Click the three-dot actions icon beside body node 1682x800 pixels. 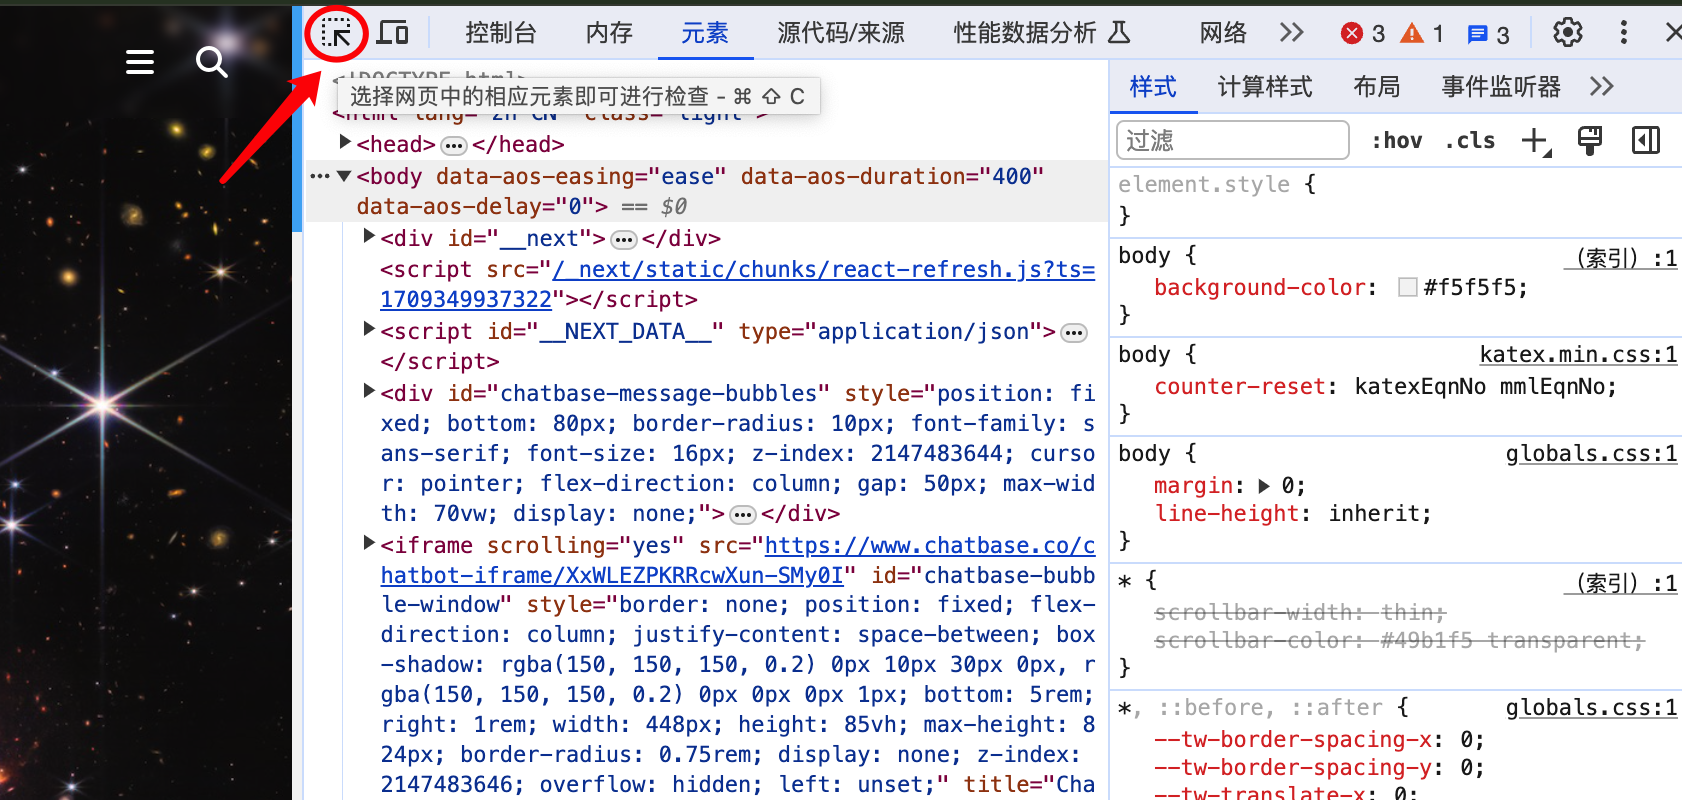click(319, 176)
